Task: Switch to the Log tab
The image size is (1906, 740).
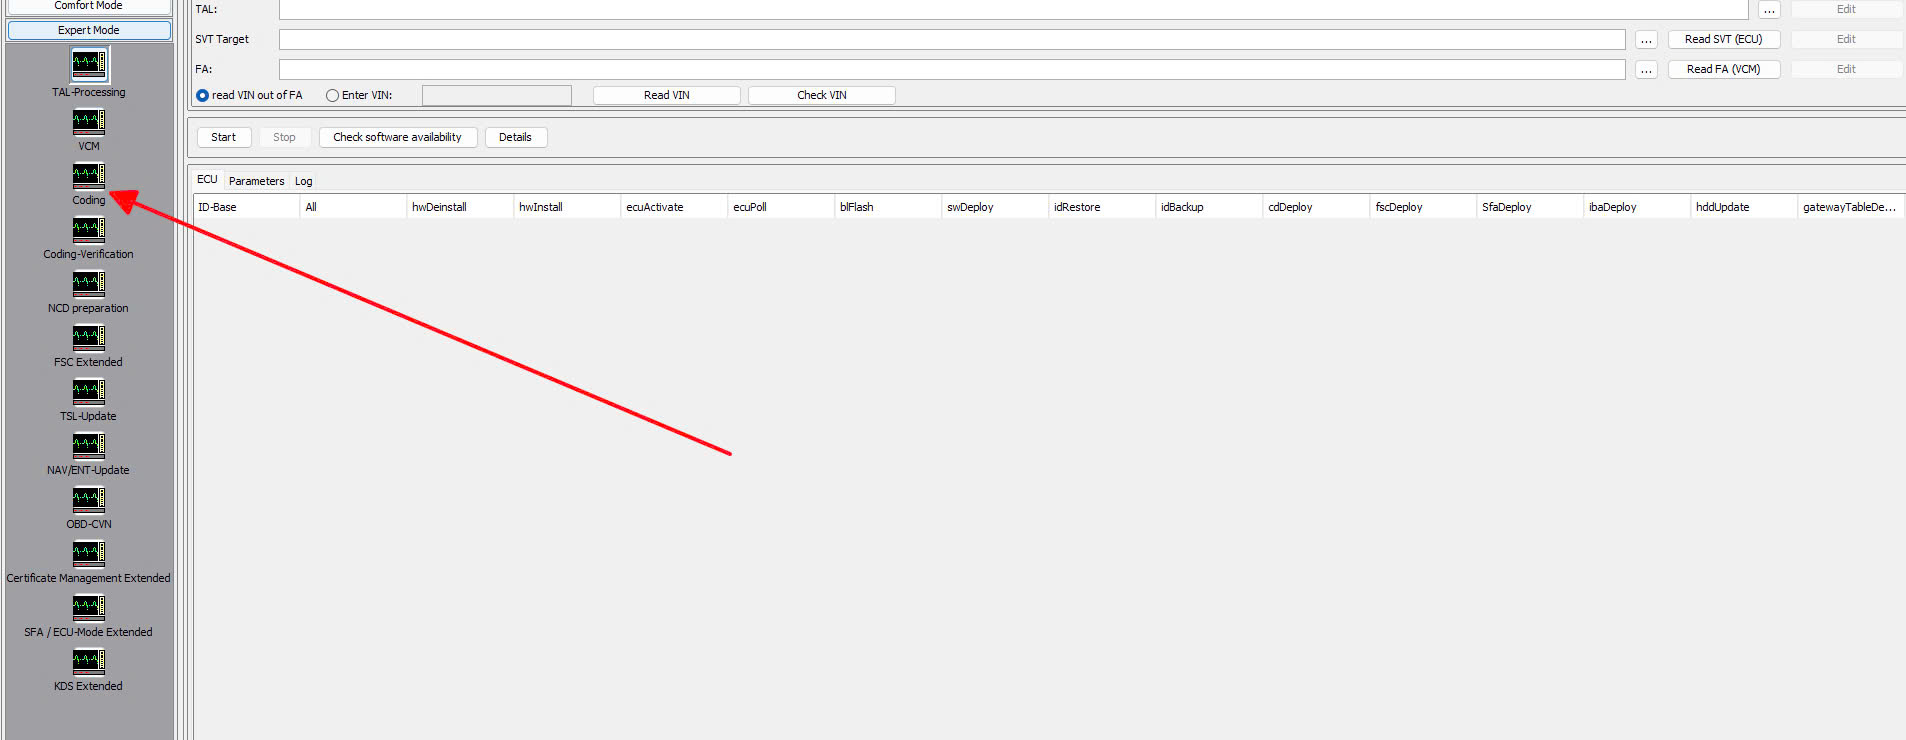Action: [303, 181]
